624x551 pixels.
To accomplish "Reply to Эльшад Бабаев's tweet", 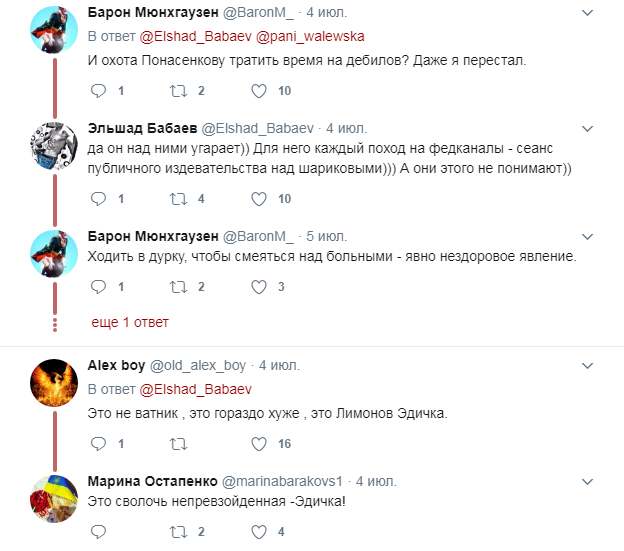I will 98,199.
